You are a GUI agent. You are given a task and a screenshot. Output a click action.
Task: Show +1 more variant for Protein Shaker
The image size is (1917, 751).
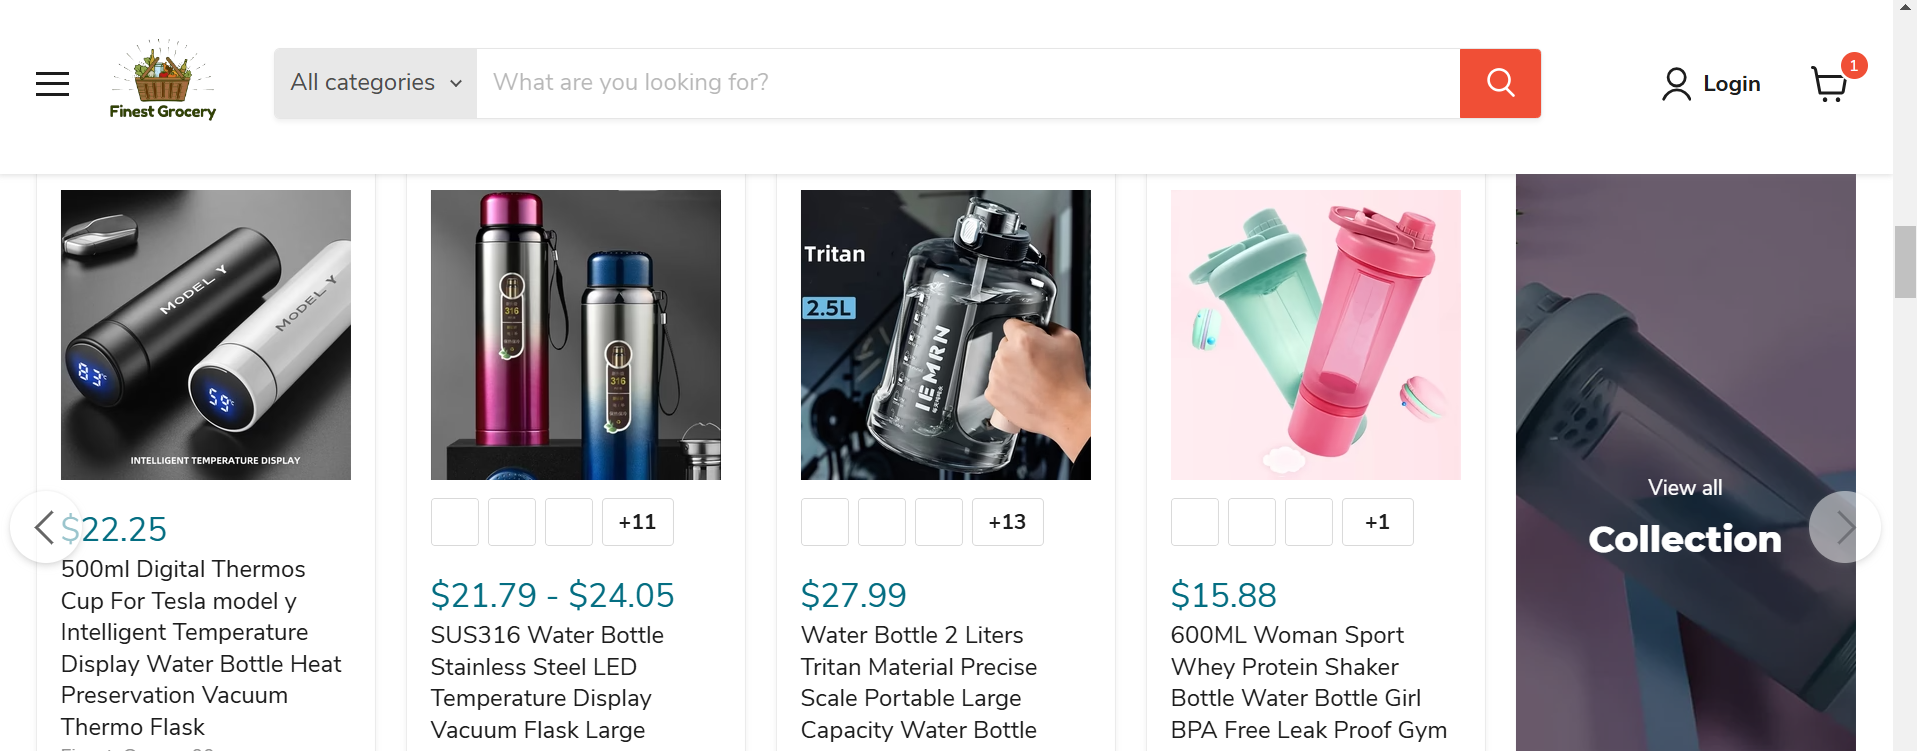pyautogui.click(x=1377, y=522)
